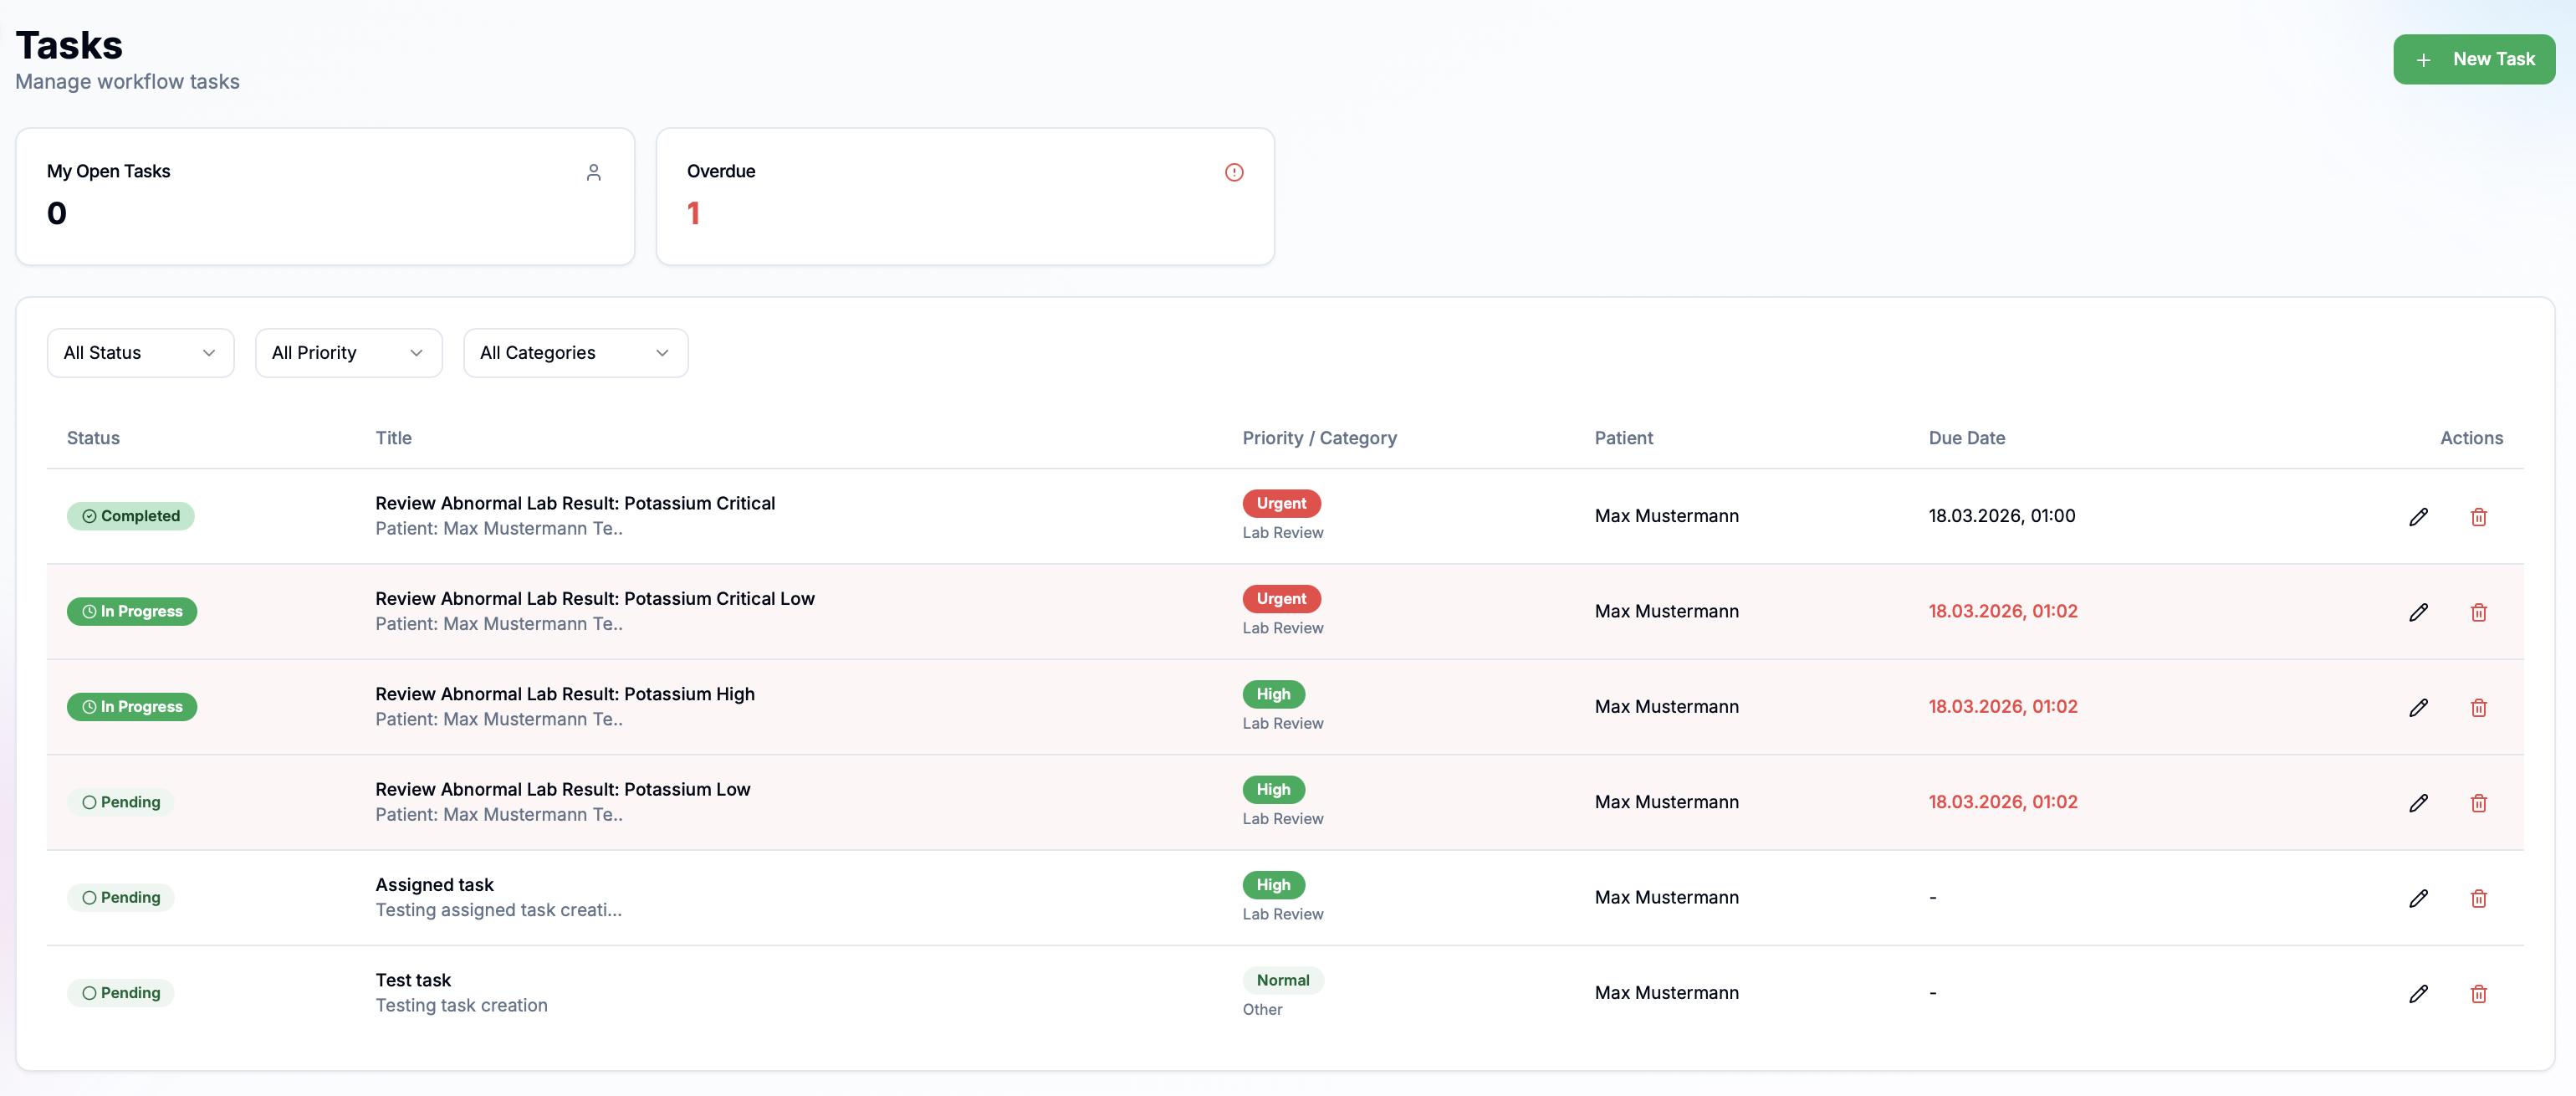Click due date 18.03.2026, 01:00
This screenshot has height=1096, width=2576.
click(x=2001, y=516)
